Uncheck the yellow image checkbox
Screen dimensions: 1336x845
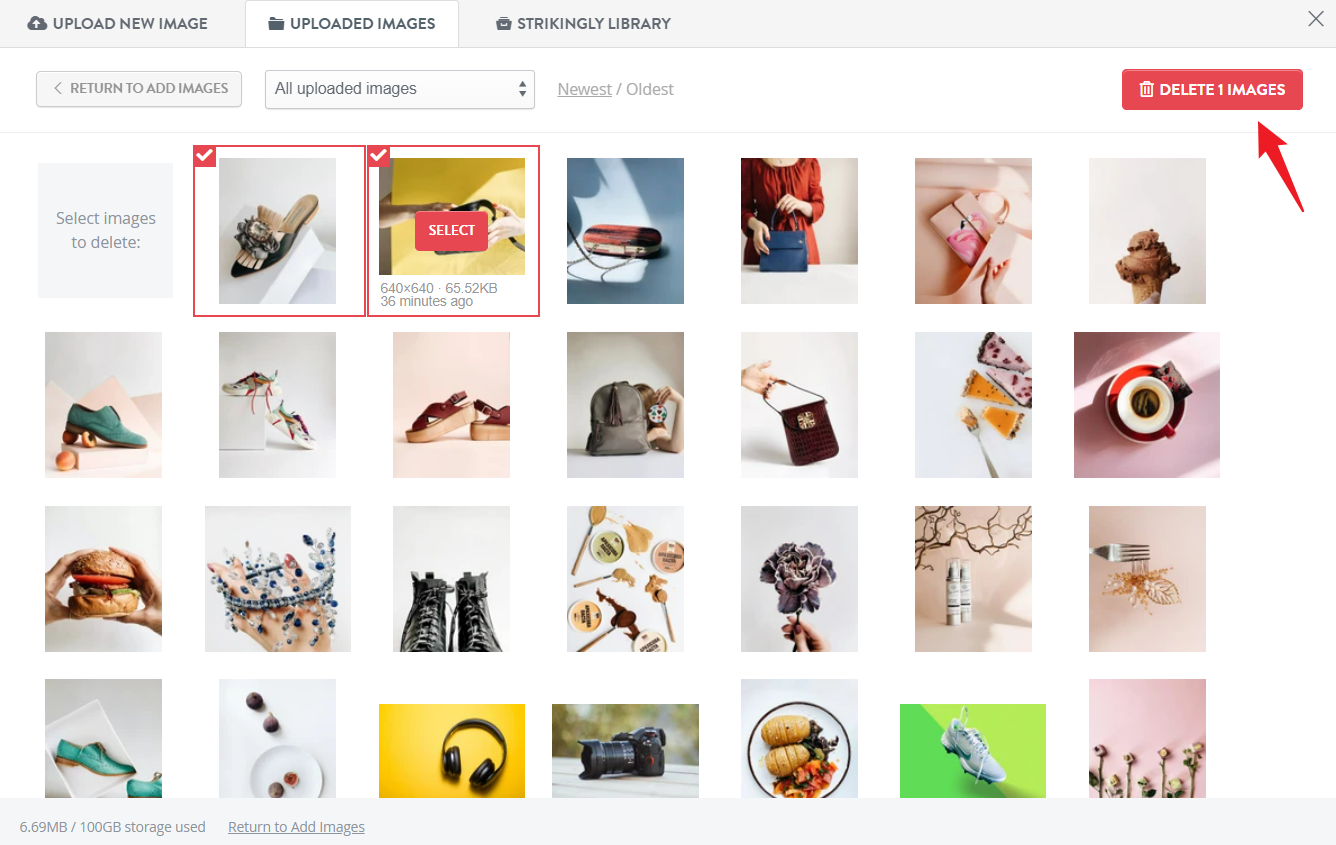(379, 156)
